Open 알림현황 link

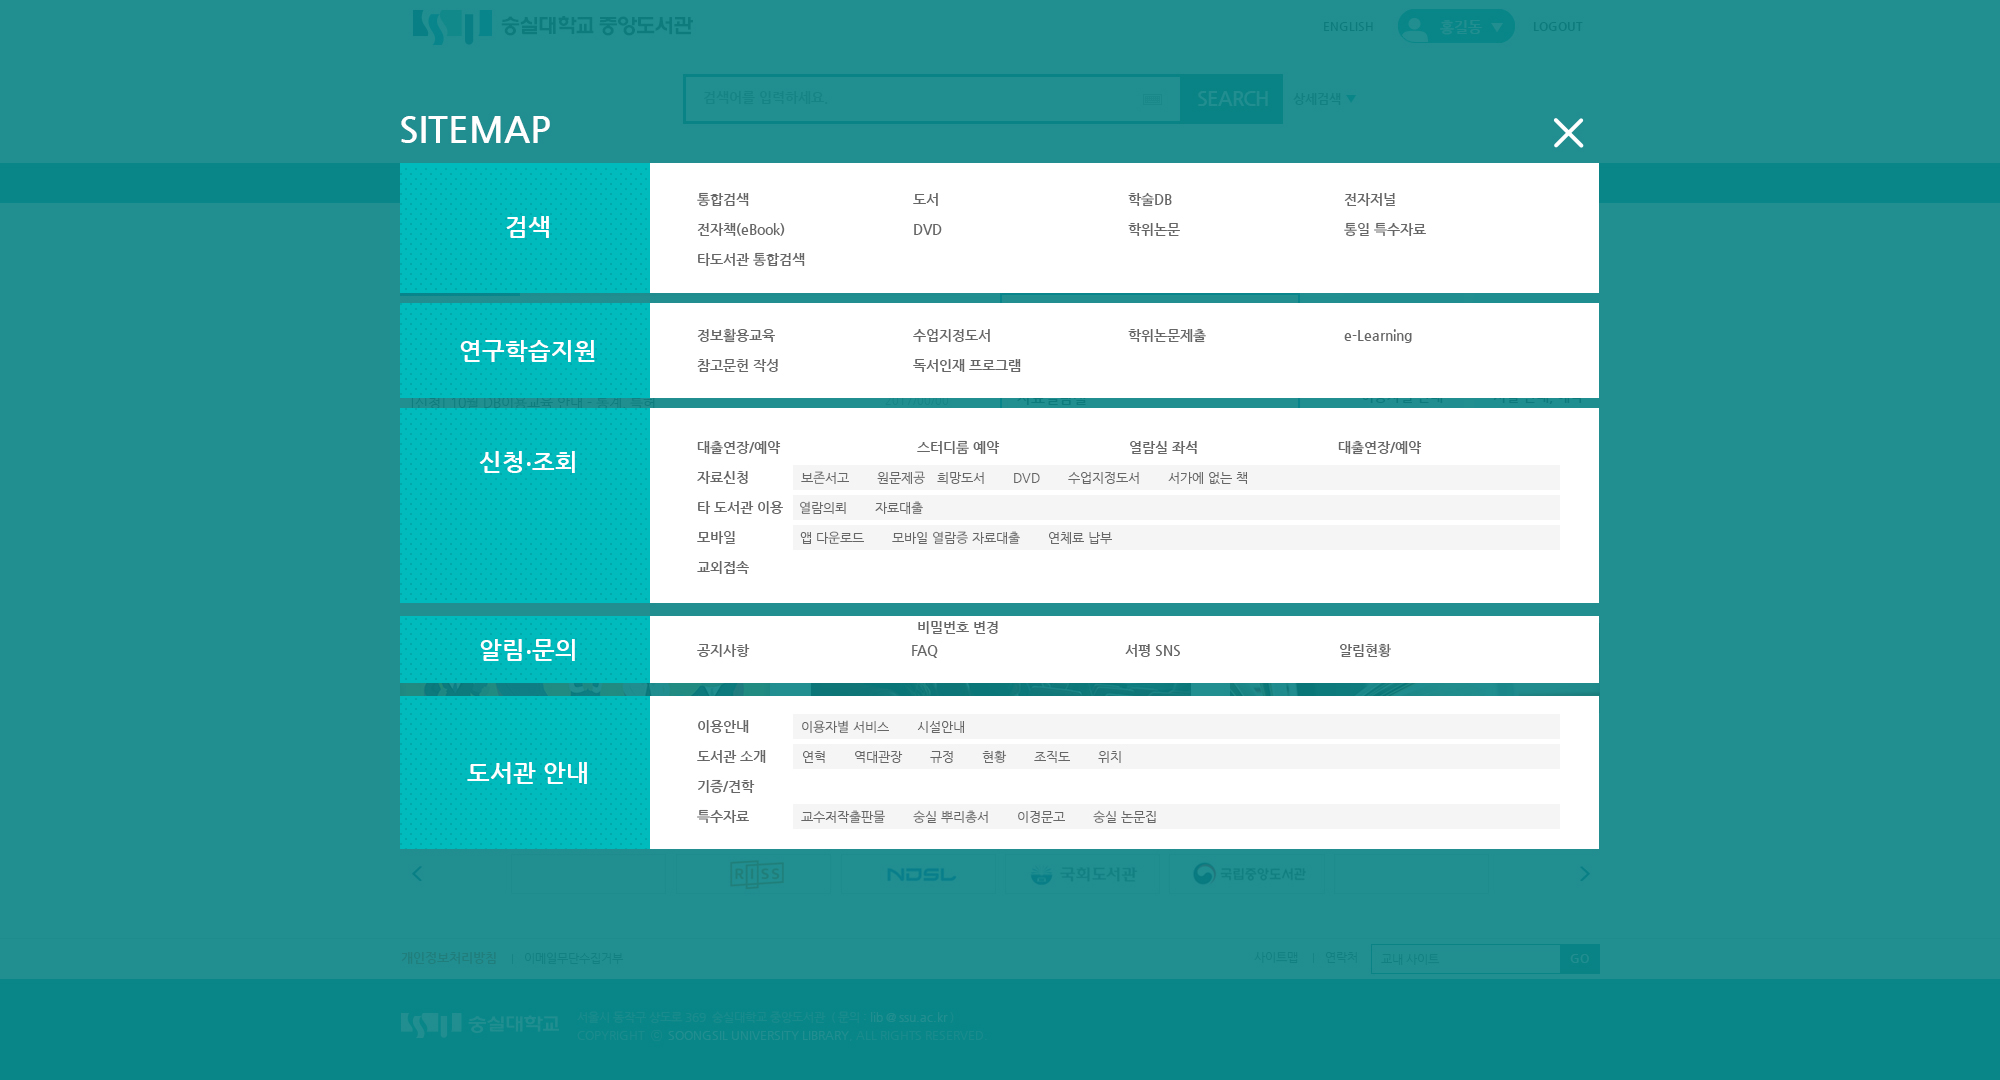click(x=1365, y=651)
